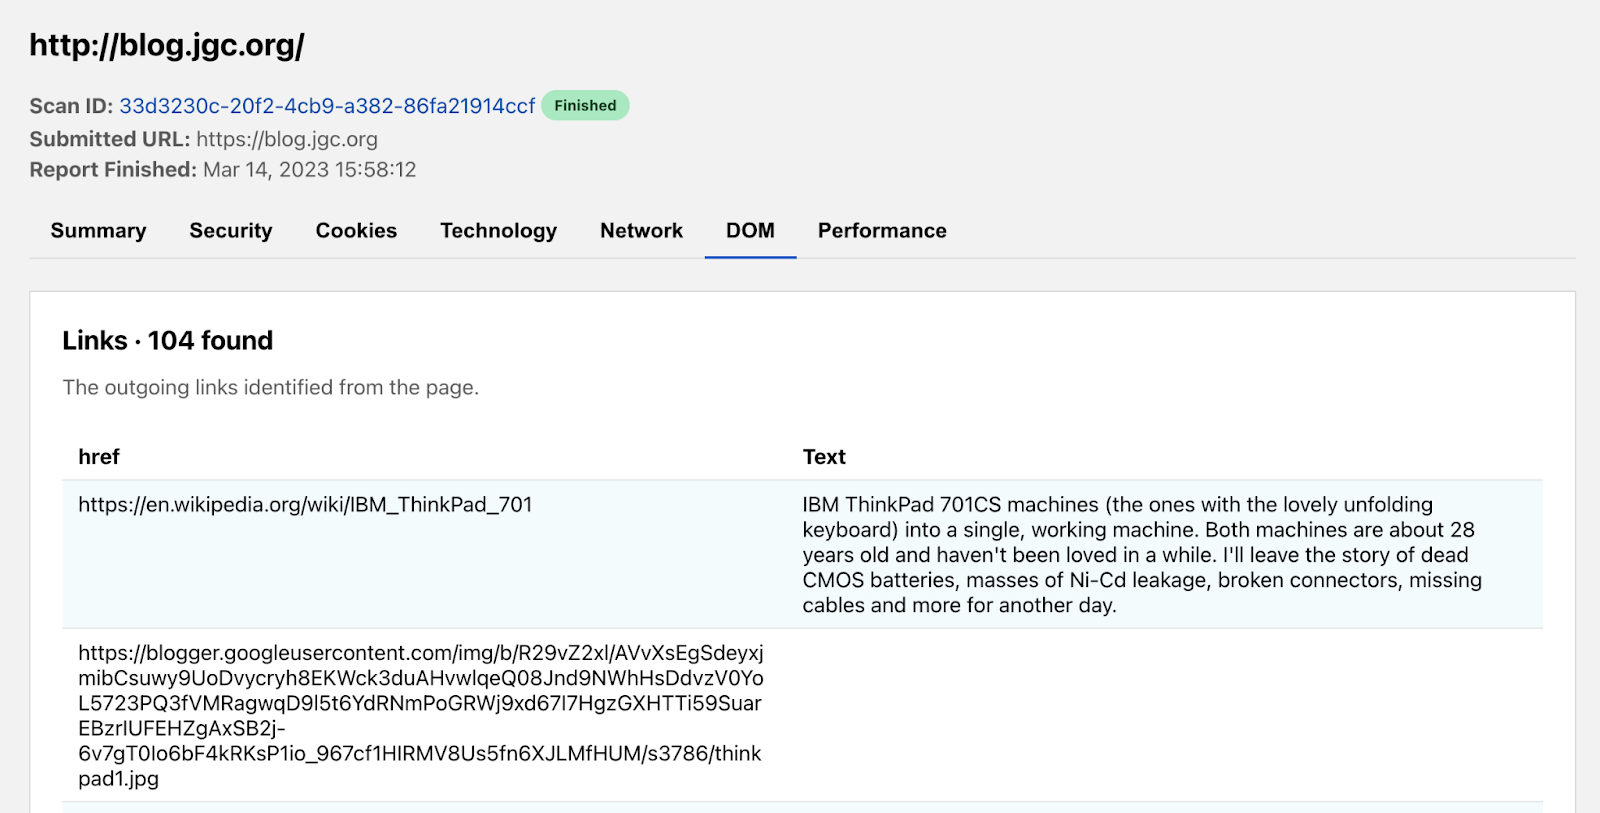Image resolution: width=1600 pixels, height=813 pixels.
Task: Click the outgoing links description text
Action: 271,388
